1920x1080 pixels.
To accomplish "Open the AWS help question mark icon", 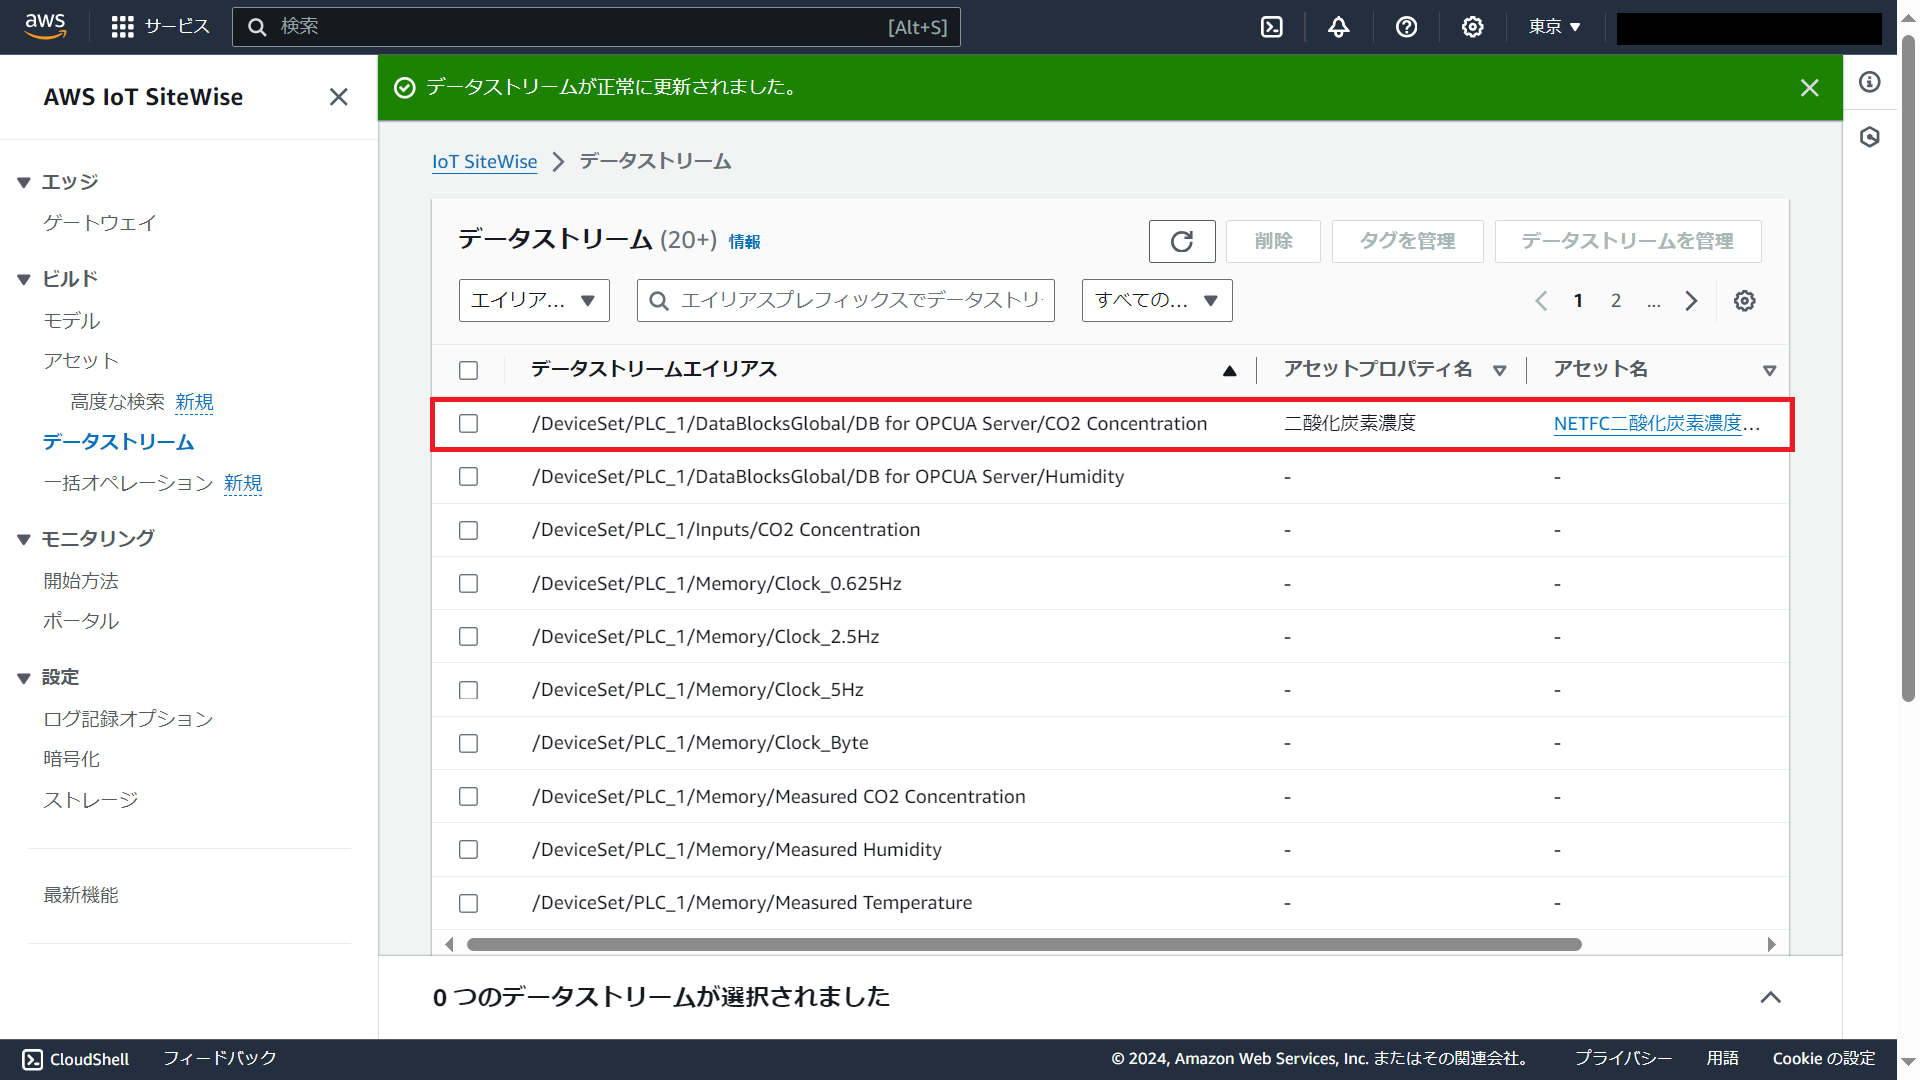I will [1407, 27].
